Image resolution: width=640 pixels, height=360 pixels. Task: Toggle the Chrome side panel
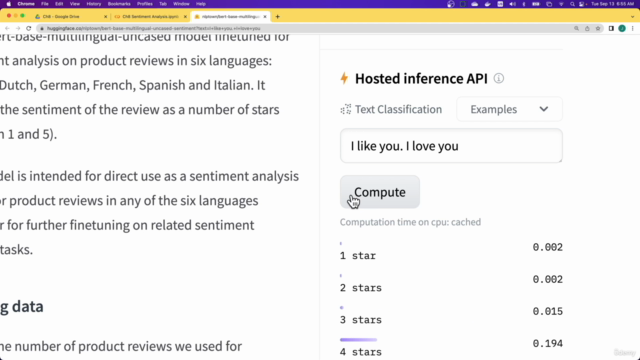point(611,28)
